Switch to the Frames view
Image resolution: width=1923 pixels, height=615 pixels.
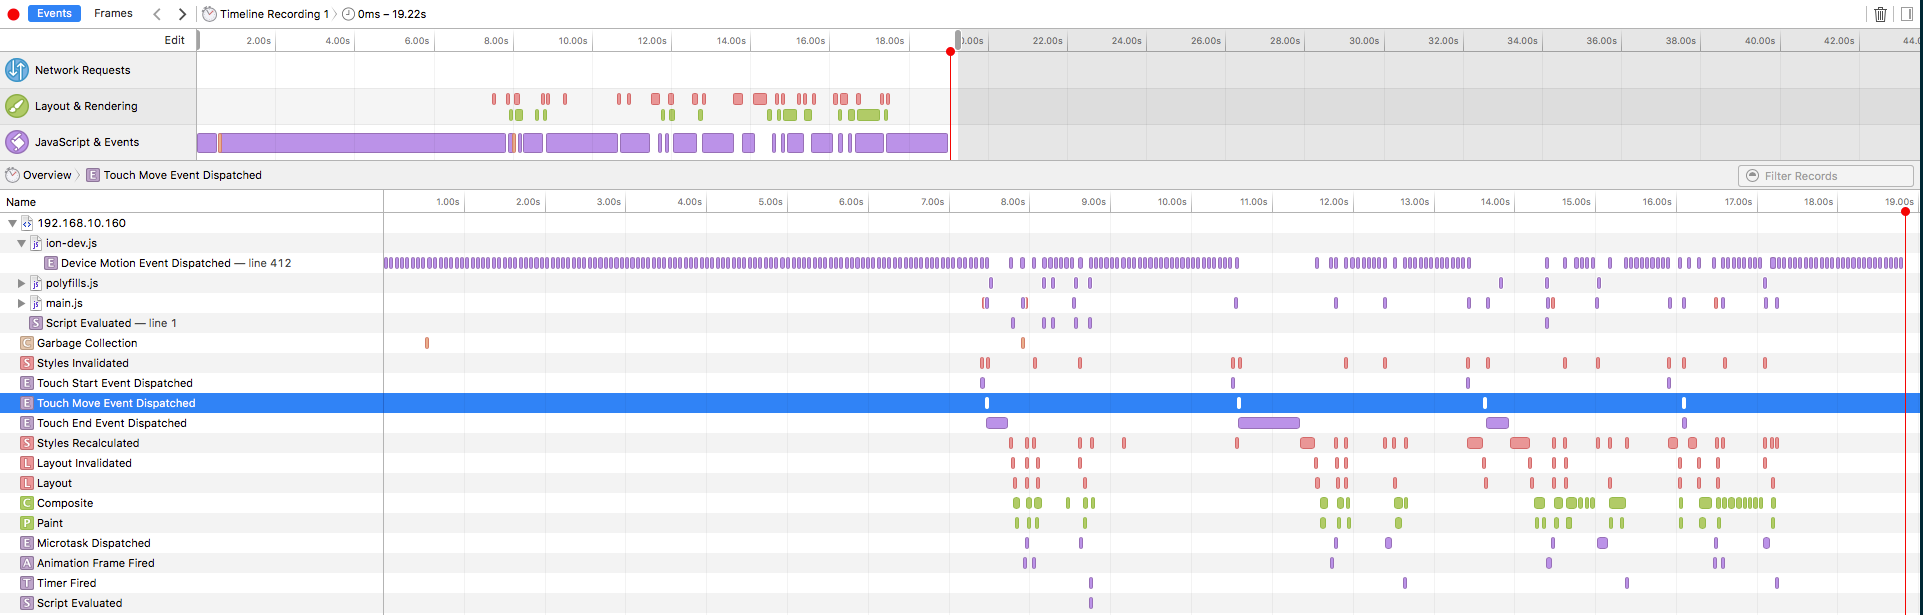(x=113, y=13)
